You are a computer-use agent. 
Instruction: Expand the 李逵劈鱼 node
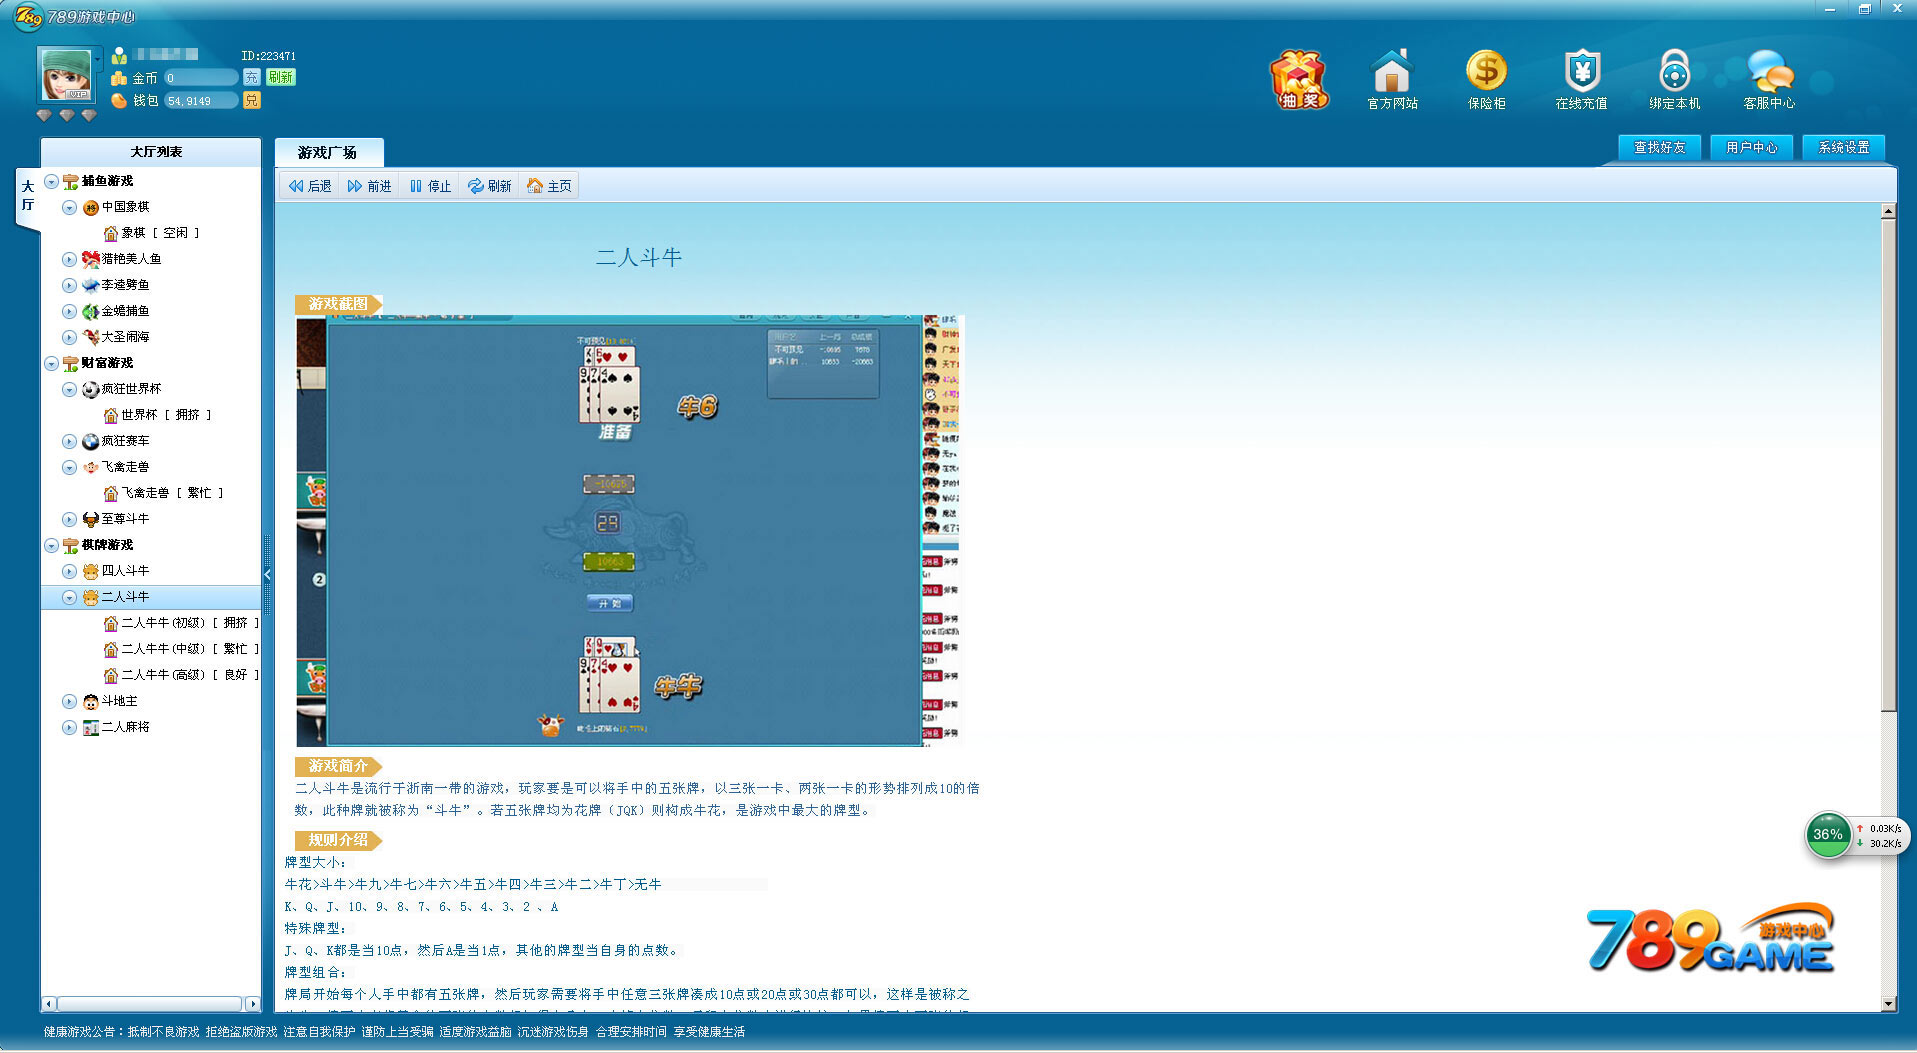pos(69,285)
